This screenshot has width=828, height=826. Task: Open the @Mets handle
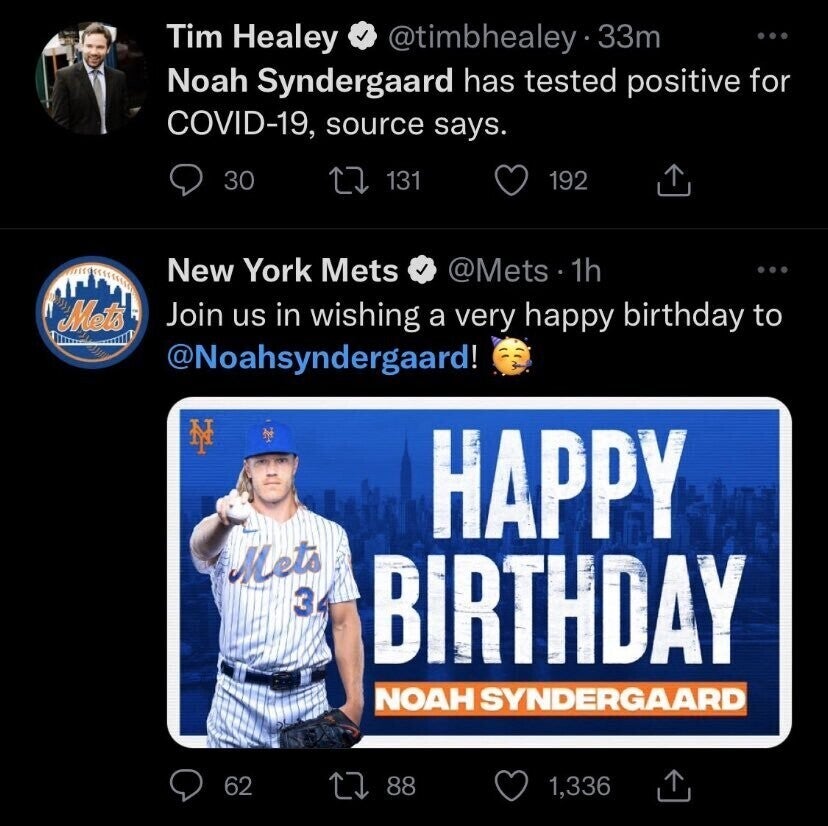tap(498, 271)
